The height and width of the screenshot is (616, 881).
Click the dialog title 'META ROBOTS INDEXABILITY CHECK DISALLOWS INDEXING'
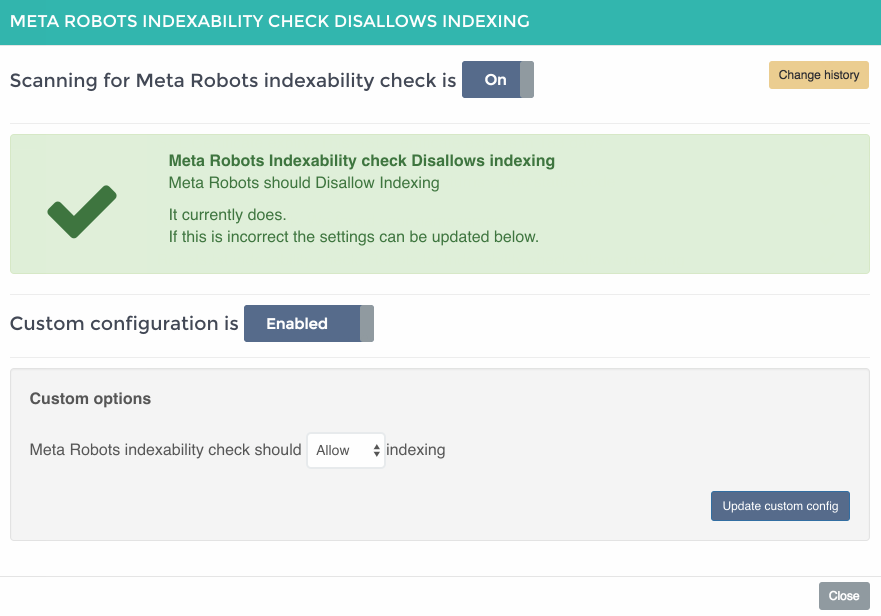(x=270, y=21)
